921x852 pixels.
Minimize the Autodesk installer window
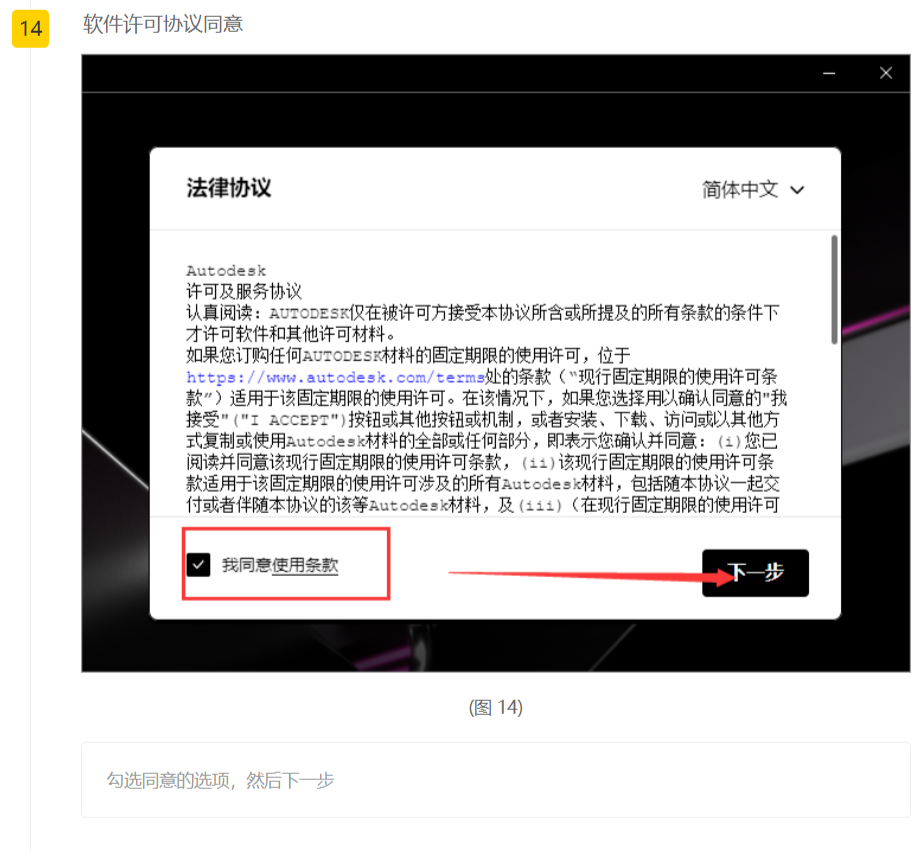829,73
